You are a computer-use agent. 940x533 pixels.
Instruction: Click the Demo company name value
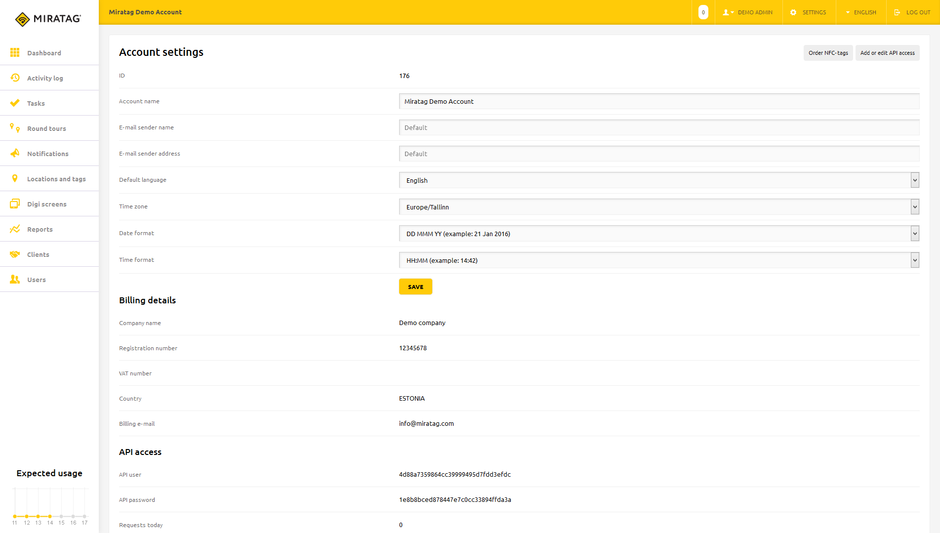[422, 323]
